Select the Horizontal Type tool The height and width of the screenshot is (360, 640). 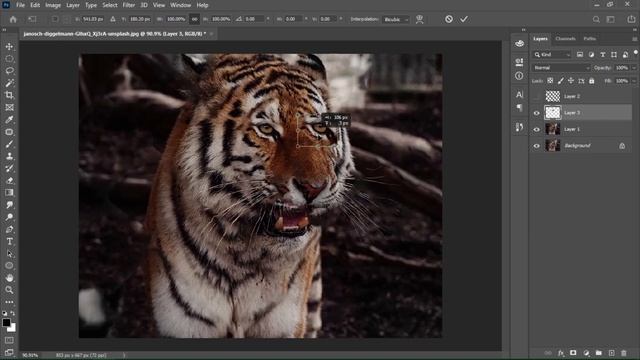(x=9, y=242)
